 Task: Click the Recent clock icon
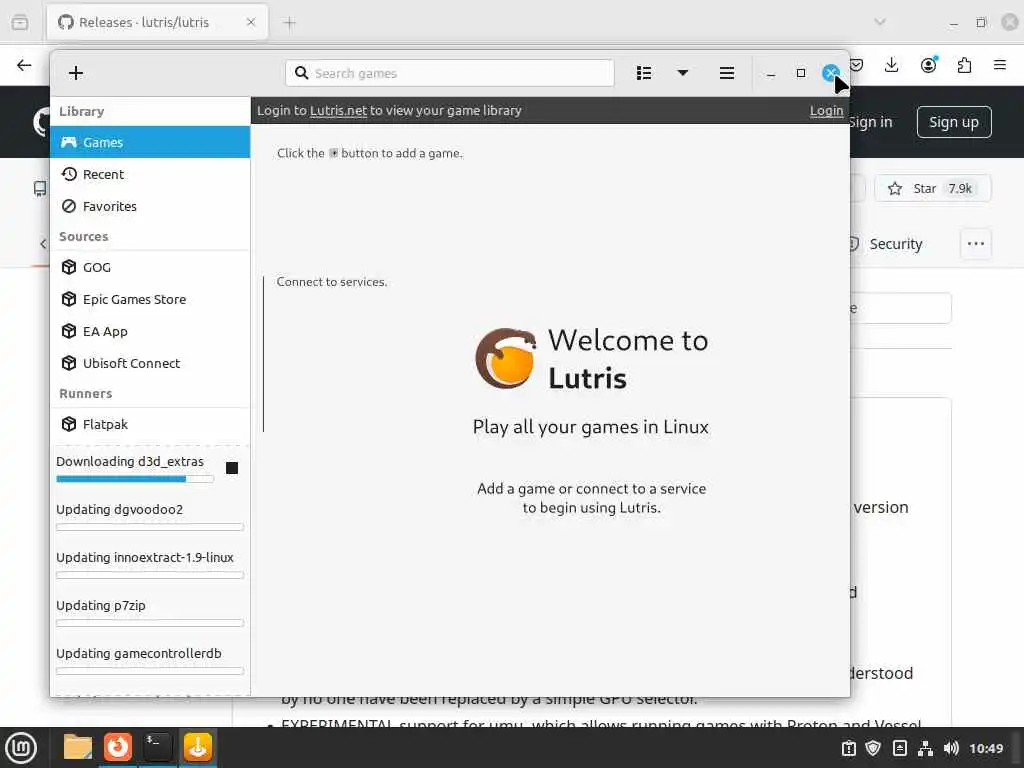pyautogui.click(x=69, y=174)
